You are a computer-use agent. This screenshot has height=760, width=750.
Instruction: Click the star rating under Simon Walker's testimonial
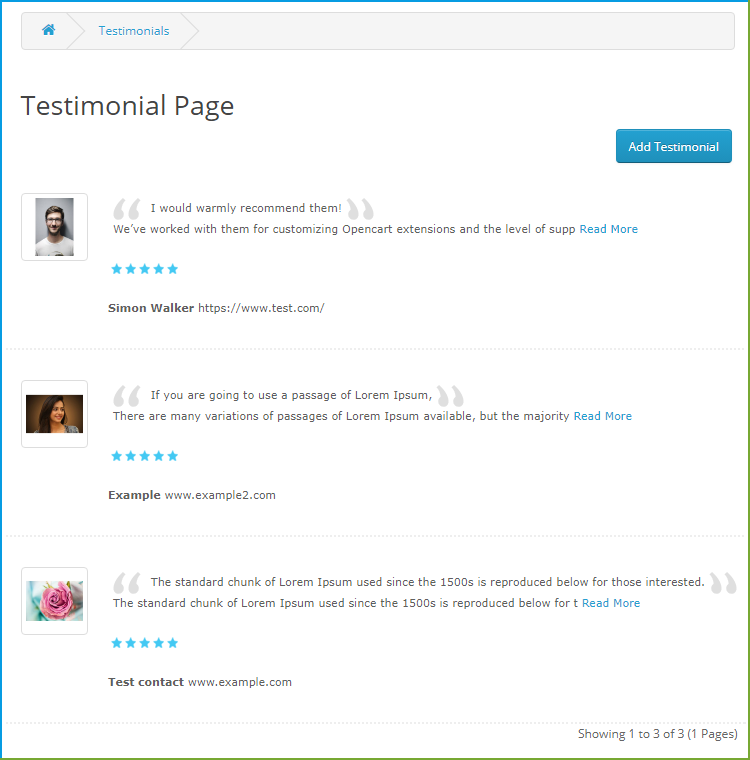(x=144, y=269)
